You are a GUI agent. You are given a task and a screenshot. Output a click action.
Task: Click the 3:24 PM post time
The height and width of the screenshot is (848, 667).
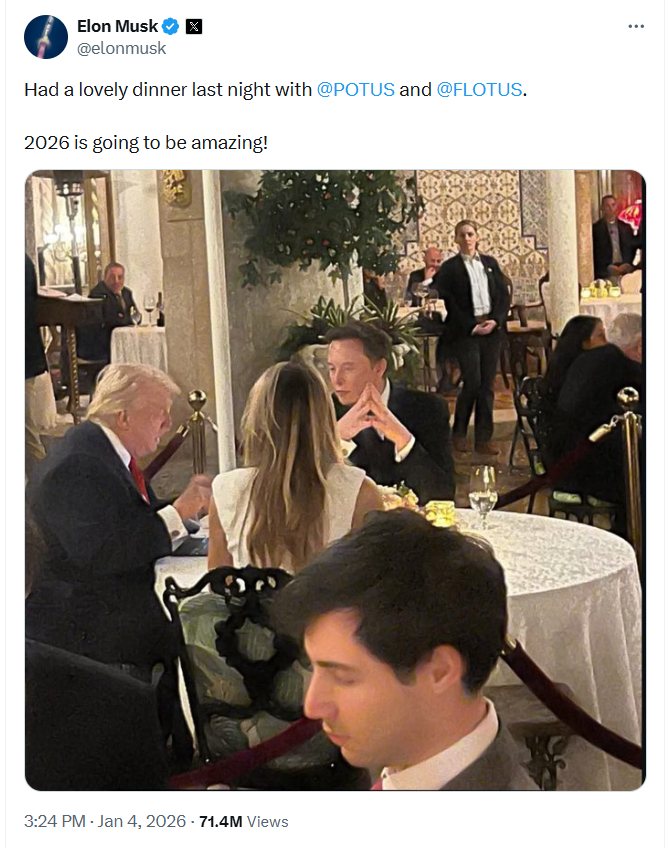[57, 821]
